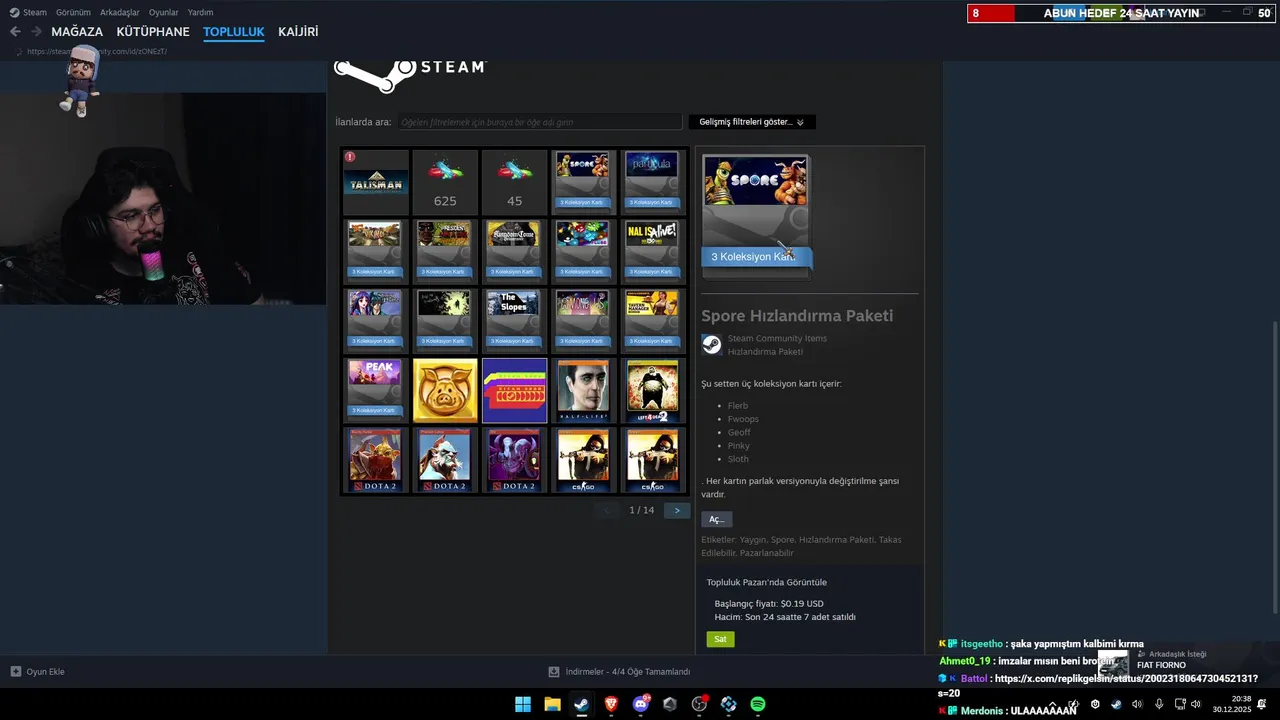Open the Yardım menu
1280x720 pixels.
(x=200, y=12)
